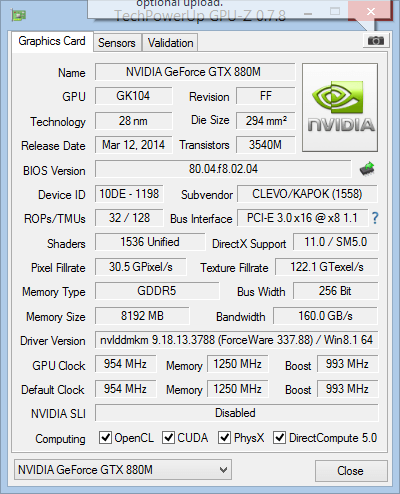Click the Driver Version field nvlddmkm
400x494 pixels.
click(236, 340)
